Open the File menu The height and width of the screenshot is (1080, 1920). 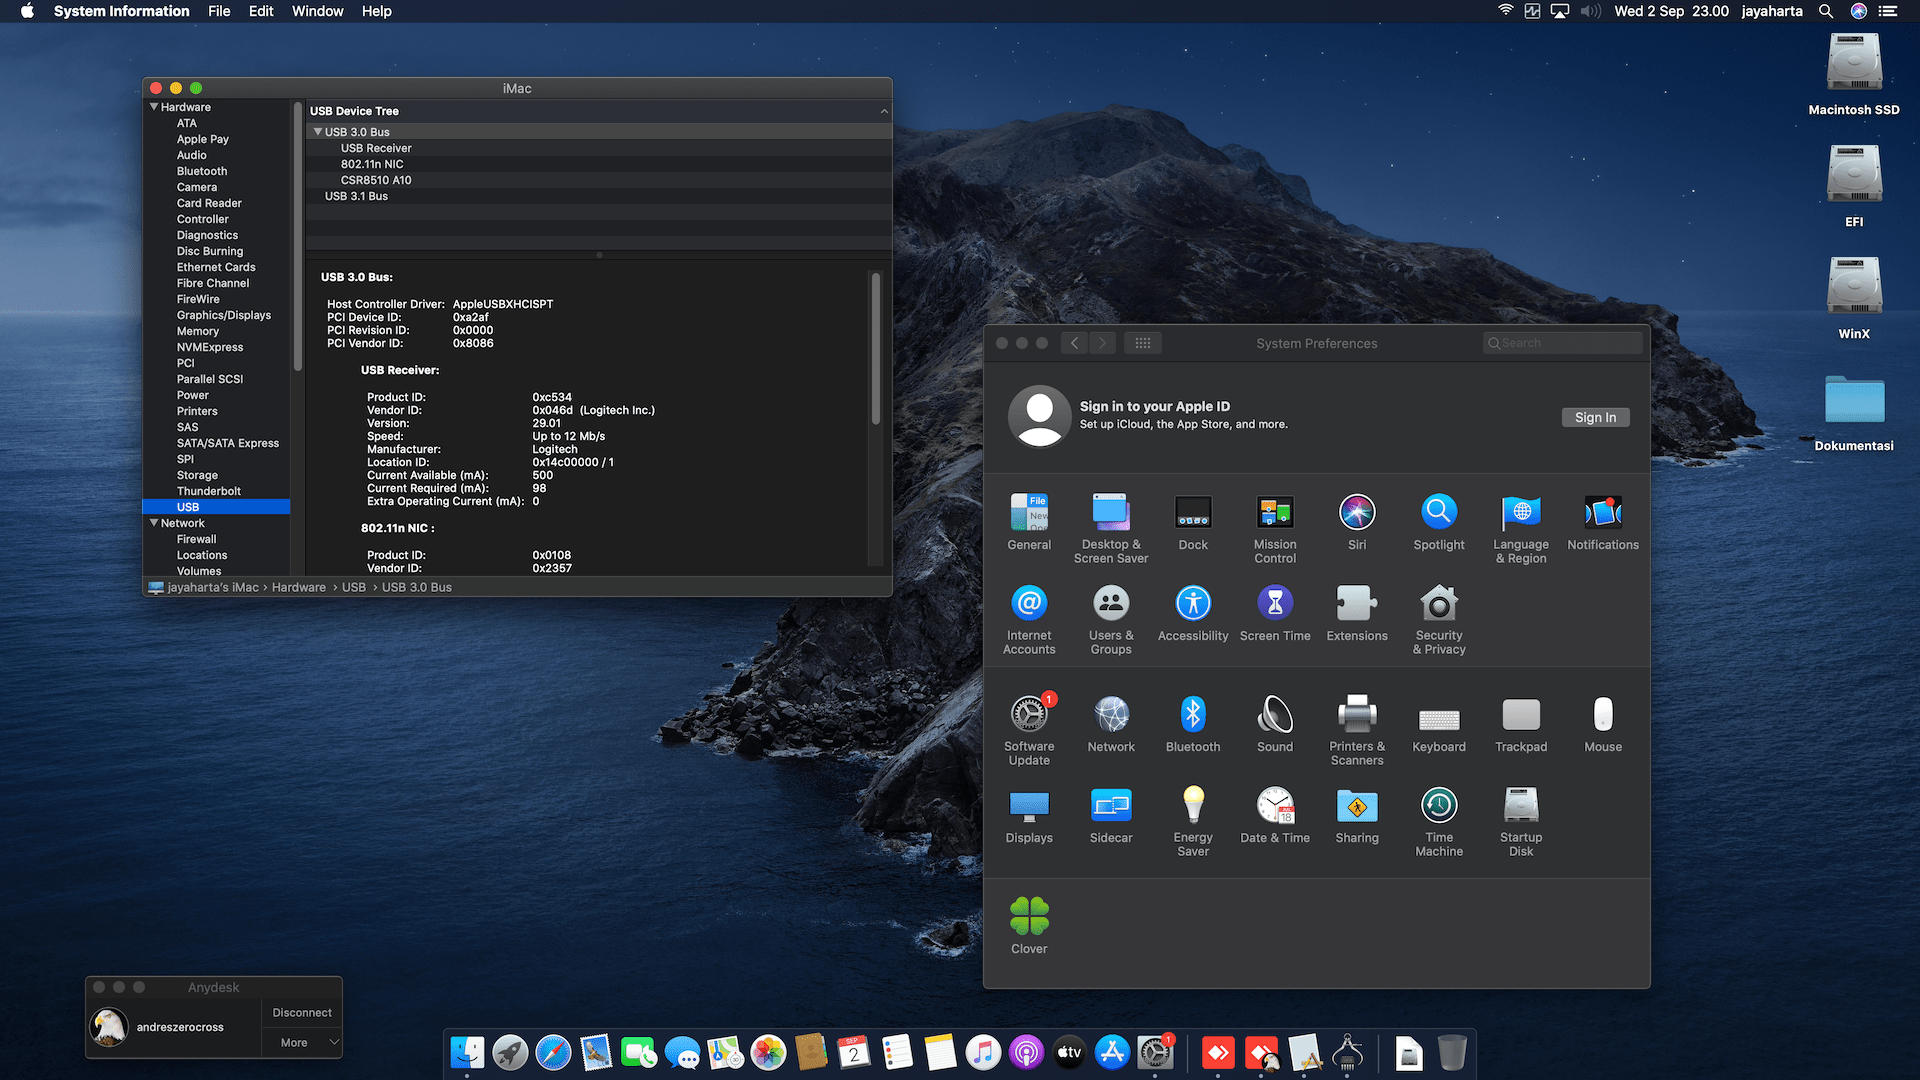(219, 11)
